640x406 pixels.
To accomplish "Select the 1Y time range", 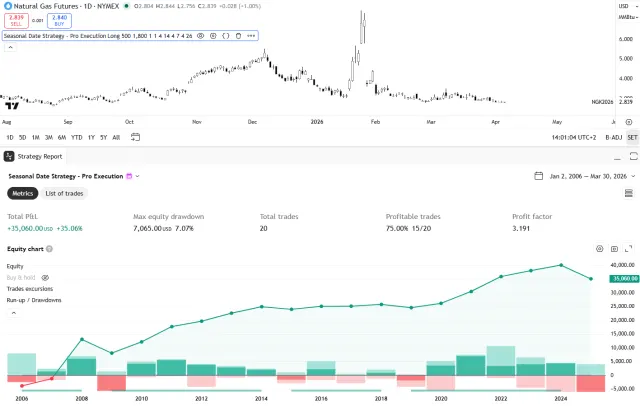I will 91,138.
